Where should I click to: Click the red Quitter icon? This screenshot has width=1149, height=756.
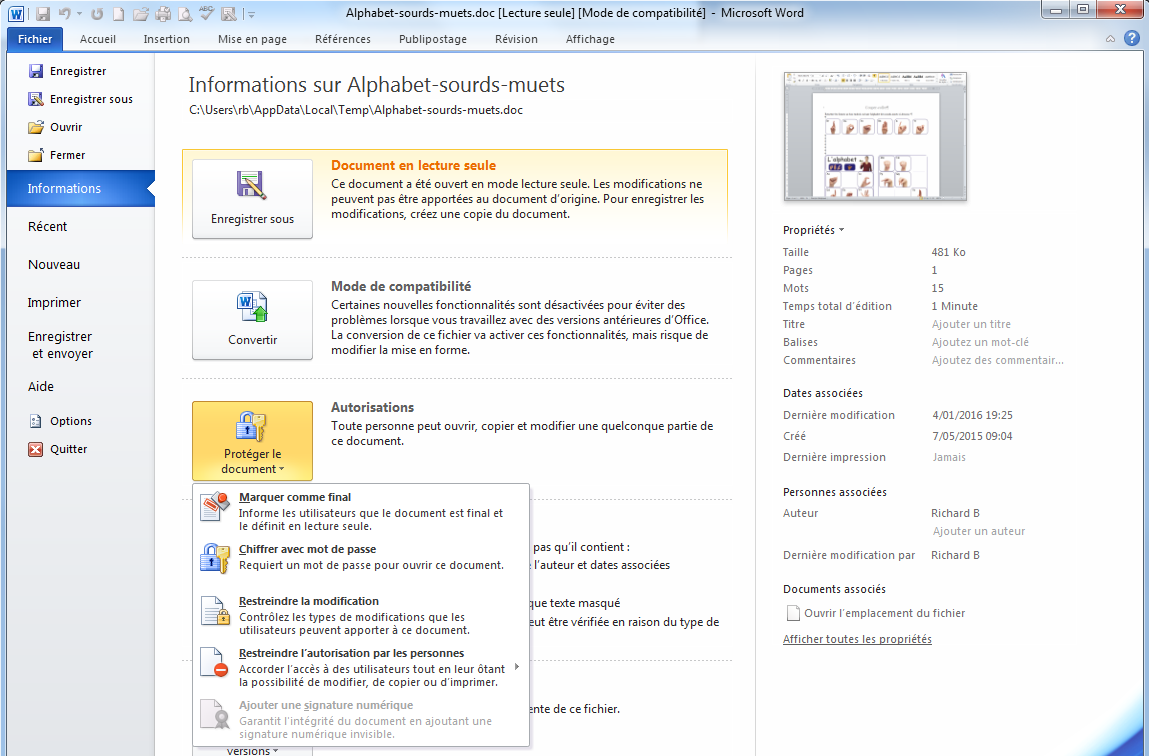click(x=35, y=449)
